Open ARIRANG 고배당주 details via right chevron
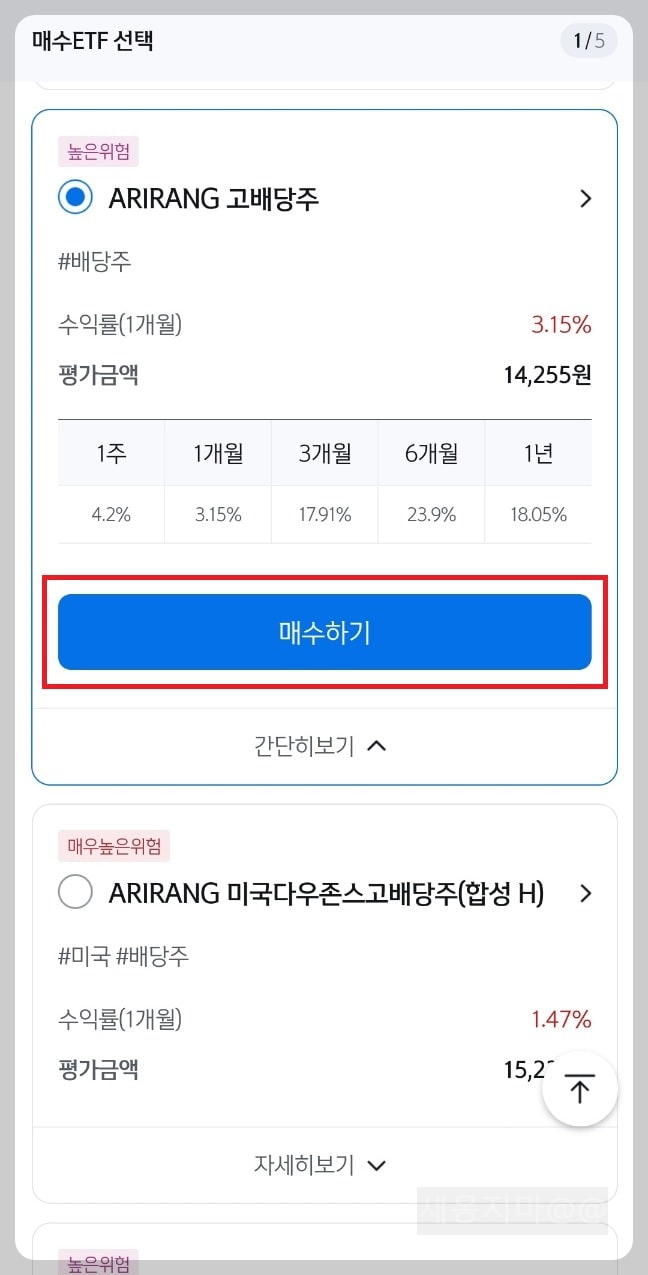 (x=585, y=198)
